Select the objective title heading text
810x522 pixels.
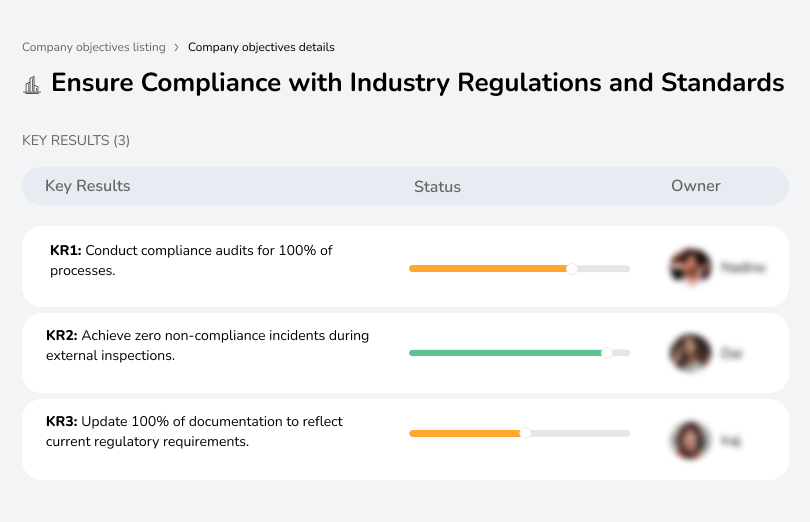tap(417, 83)
